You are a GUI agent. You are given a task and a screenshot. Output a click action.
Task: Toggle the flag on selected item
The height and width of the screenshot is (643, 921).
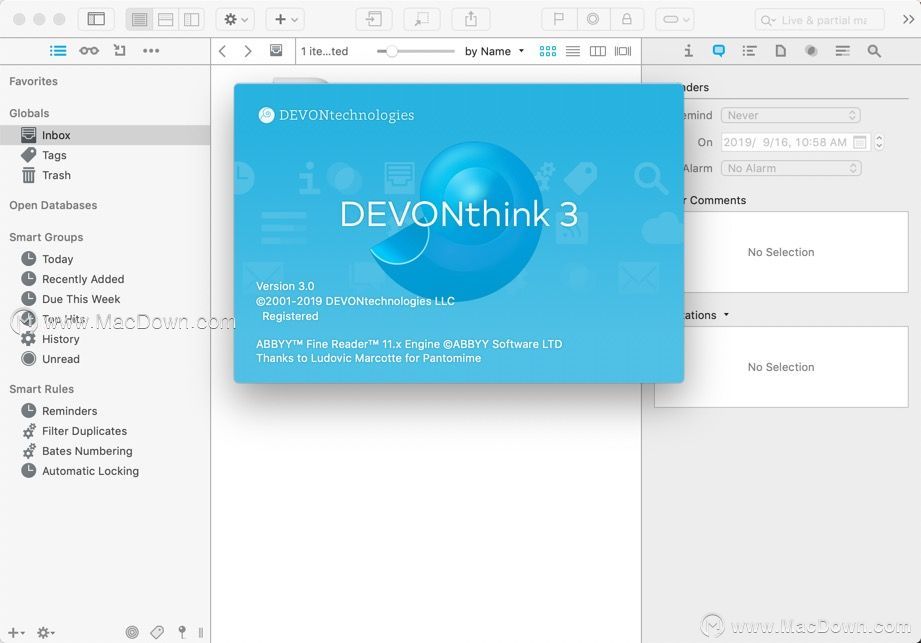pos(559,19)
